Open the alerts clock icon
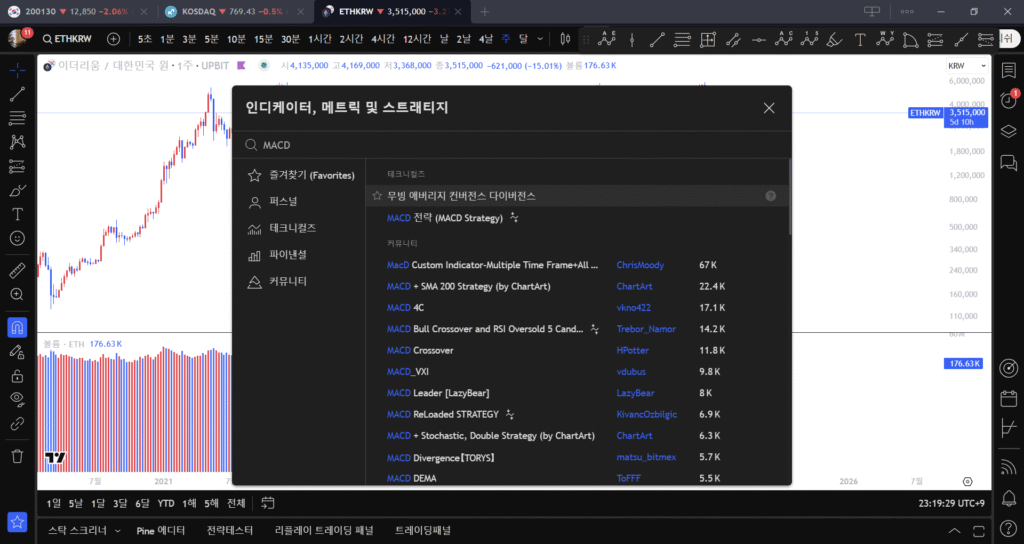 coord(1009,100)
